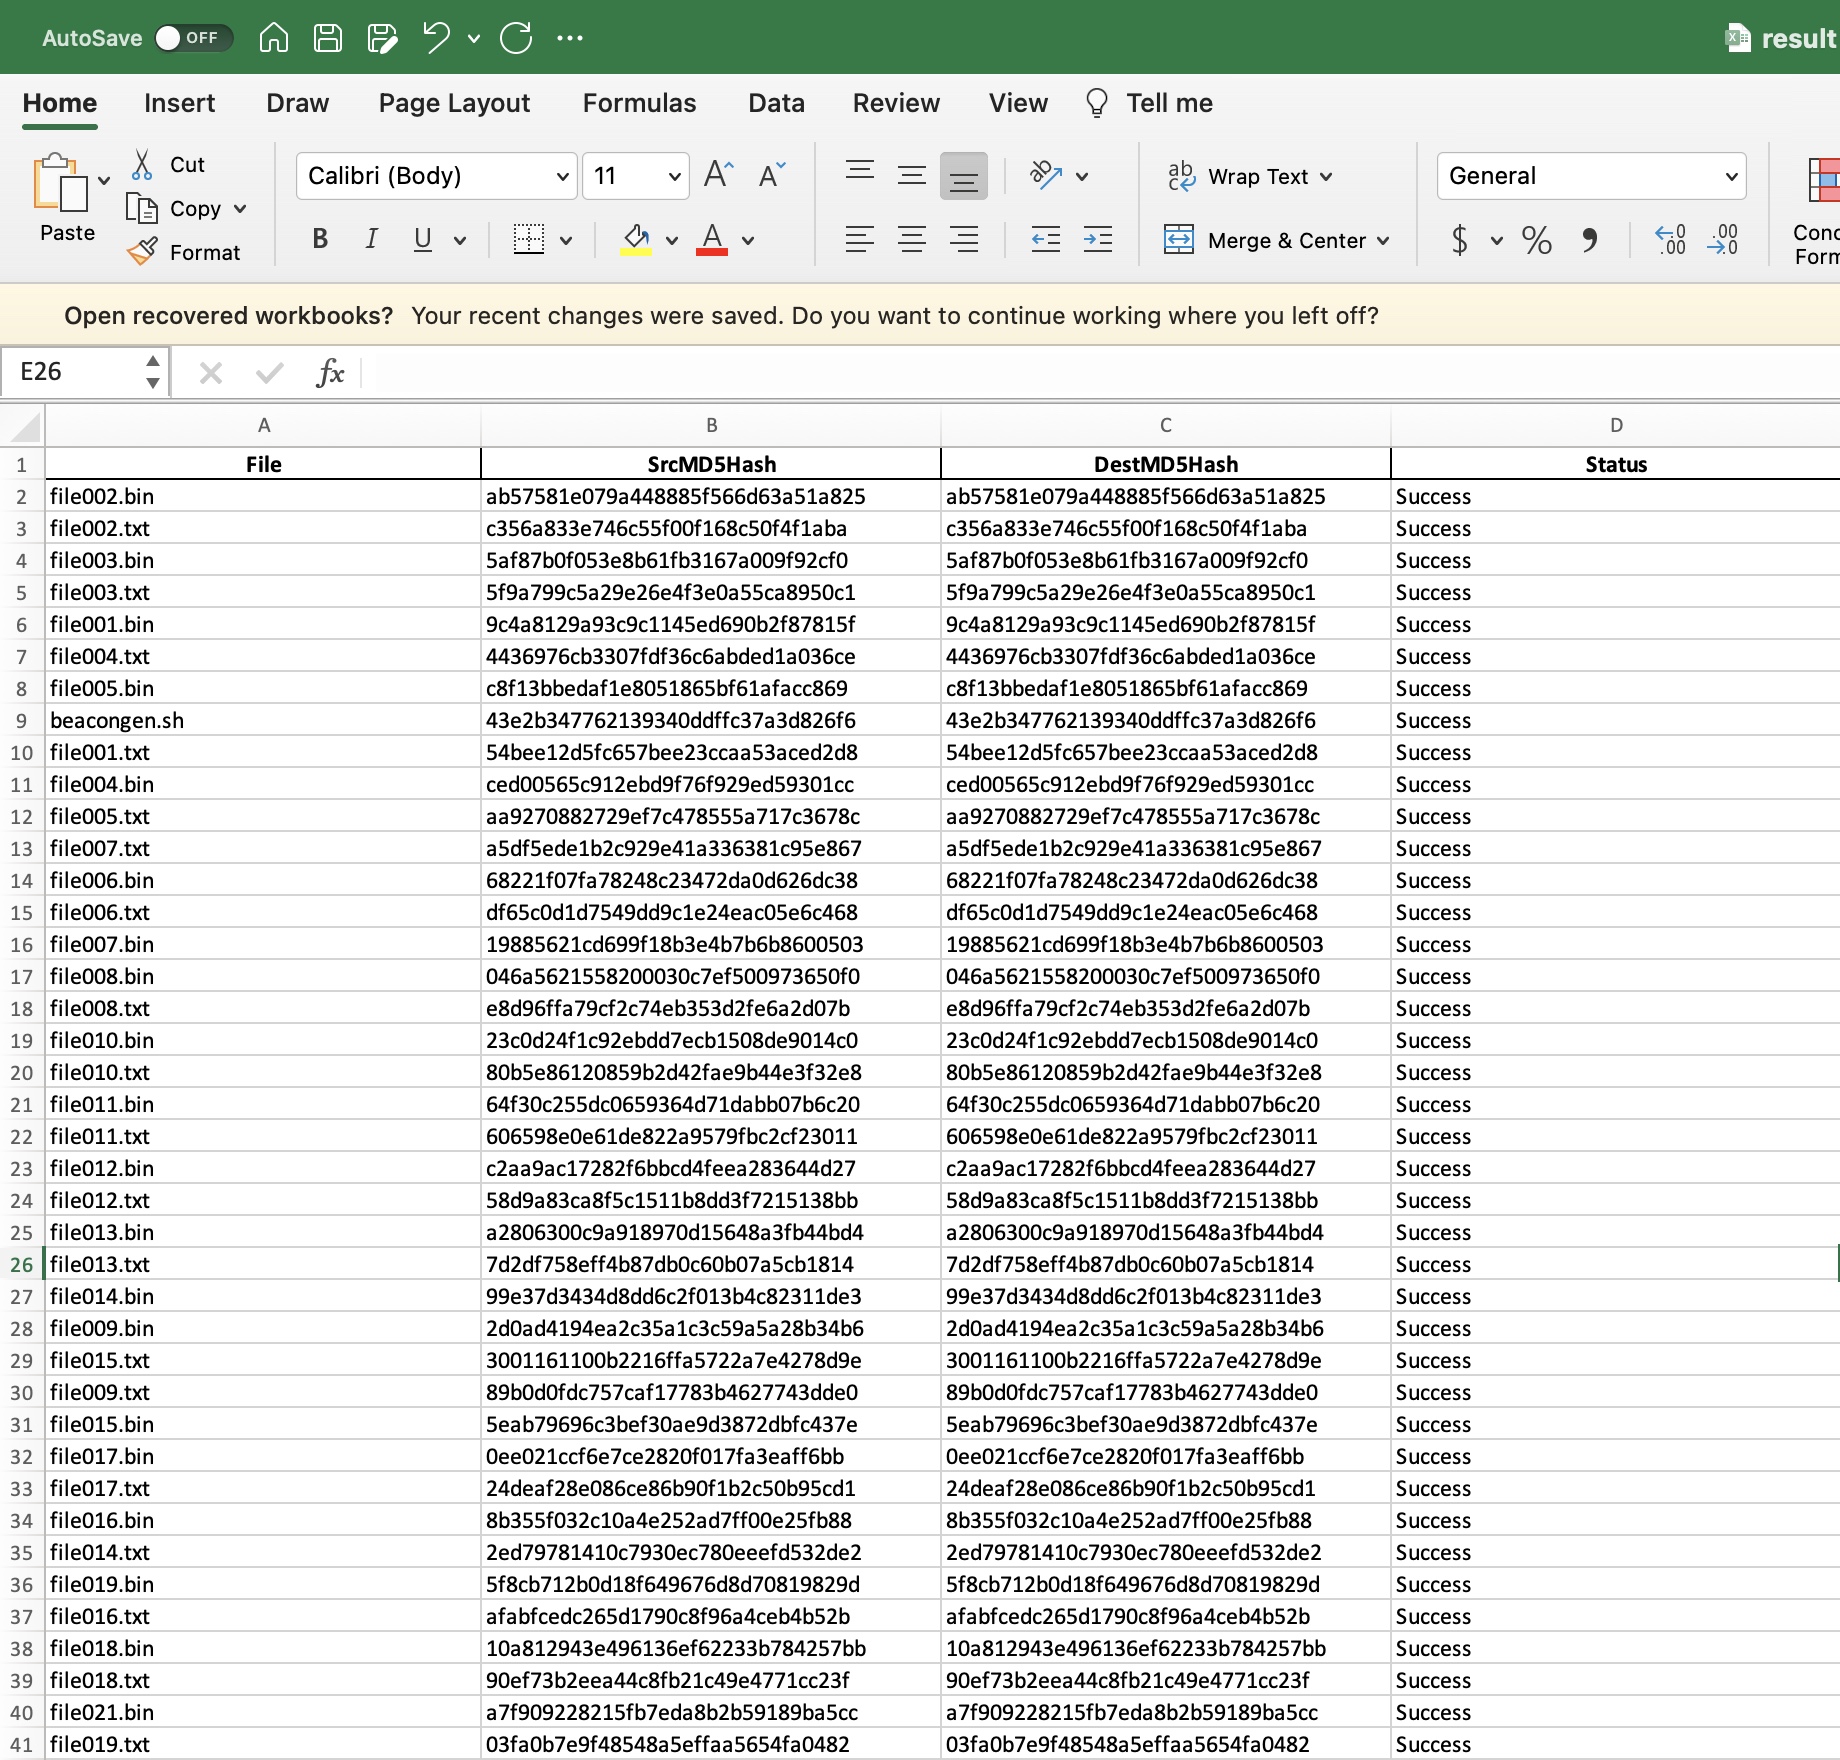
Task: Click the Format painter button
Action: click(184, 252)
